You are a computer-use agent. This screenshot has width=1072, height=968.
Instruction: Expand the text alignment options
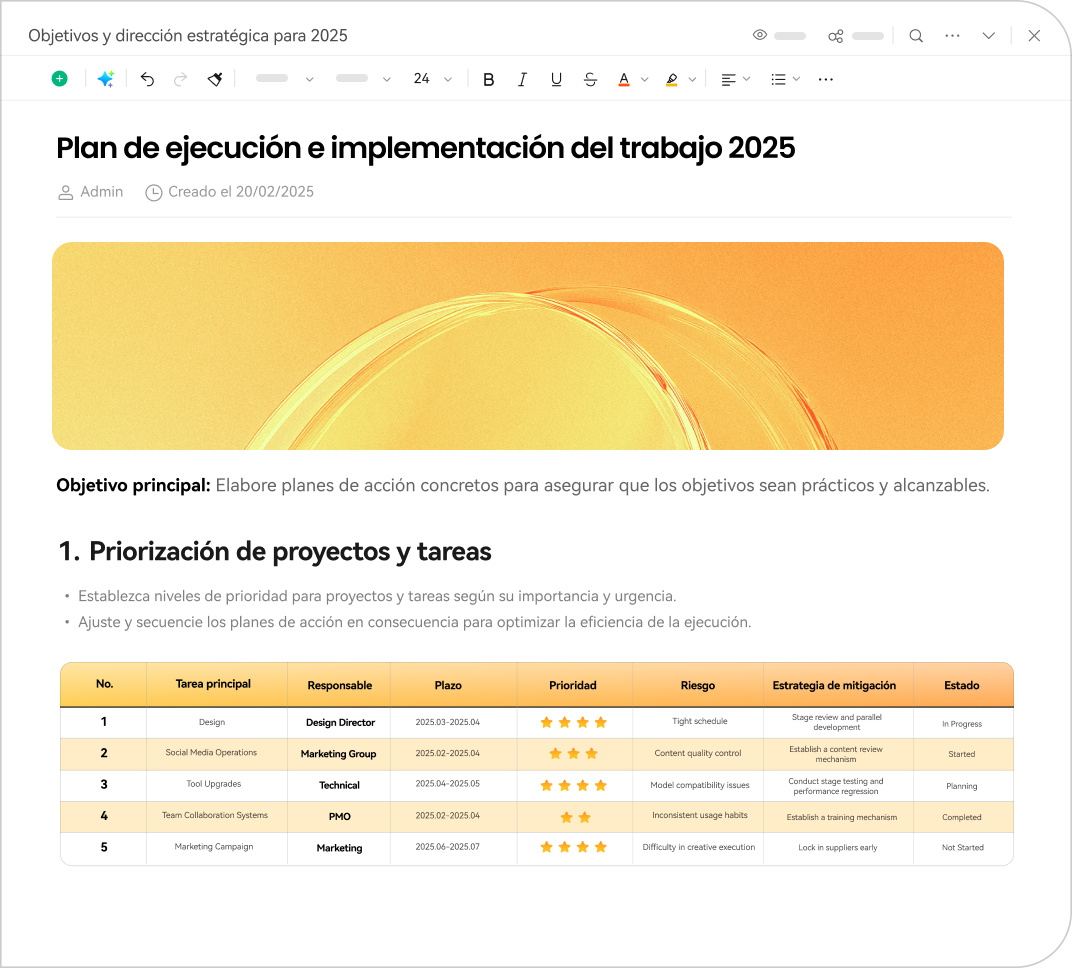pos(735,79)
